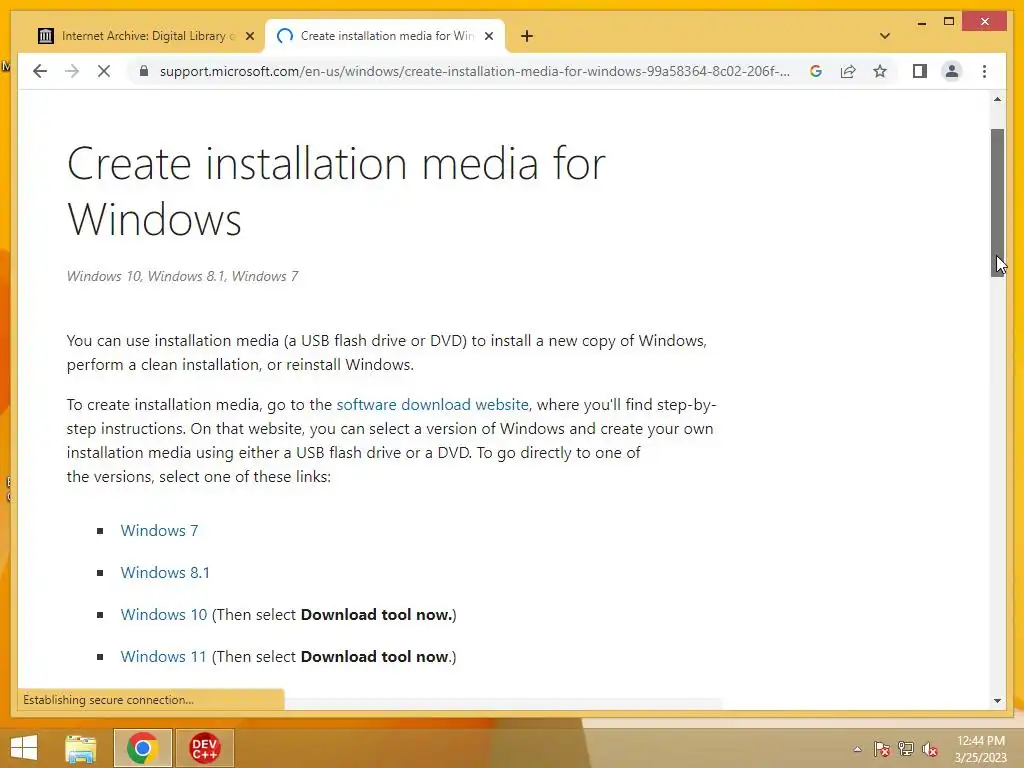Maximize the Chrome window
Screen dimensions: 1024x768
coord(949,22)
